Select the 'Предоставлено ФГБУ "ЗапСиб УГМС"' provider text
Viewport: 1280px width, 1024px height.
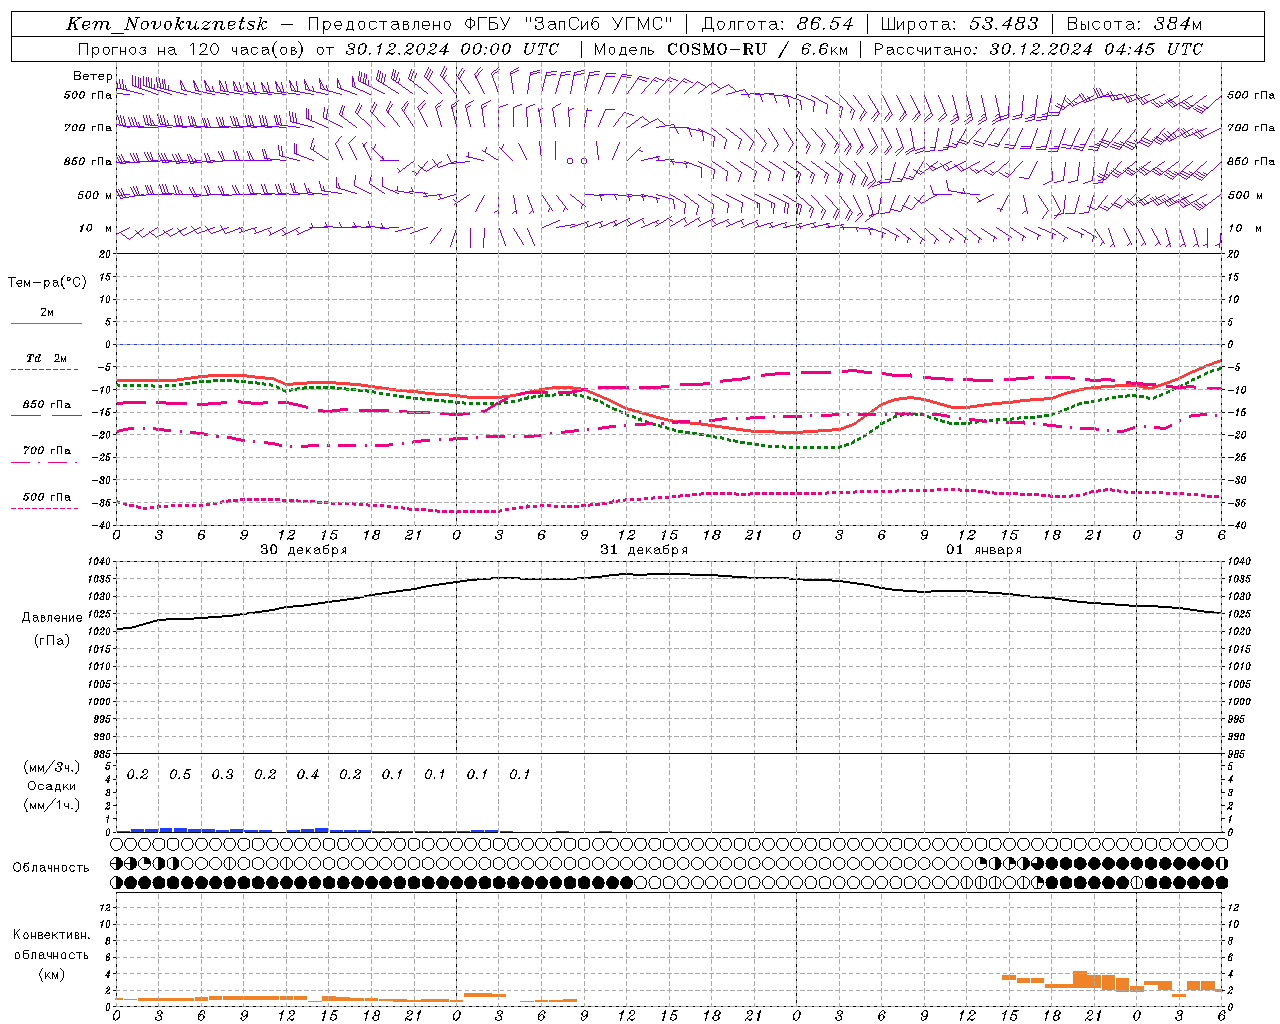pyautogui.click(x=490, y=24)
